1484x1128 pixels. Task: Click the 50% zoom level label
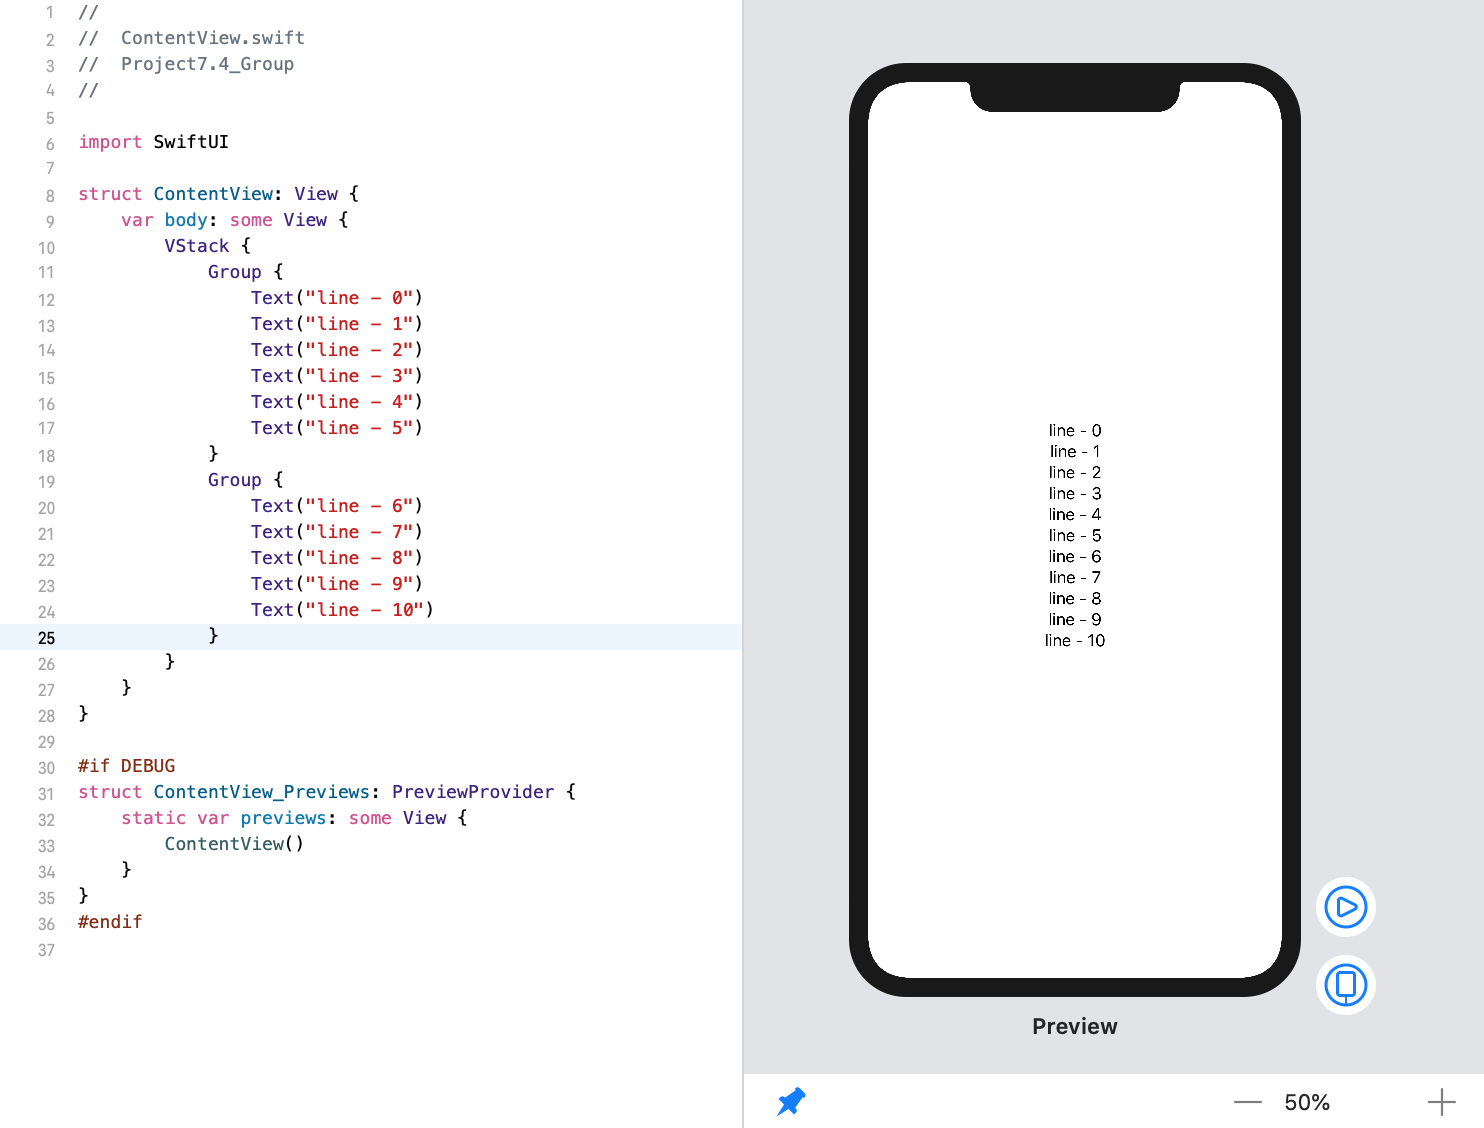[1307, 1102]
